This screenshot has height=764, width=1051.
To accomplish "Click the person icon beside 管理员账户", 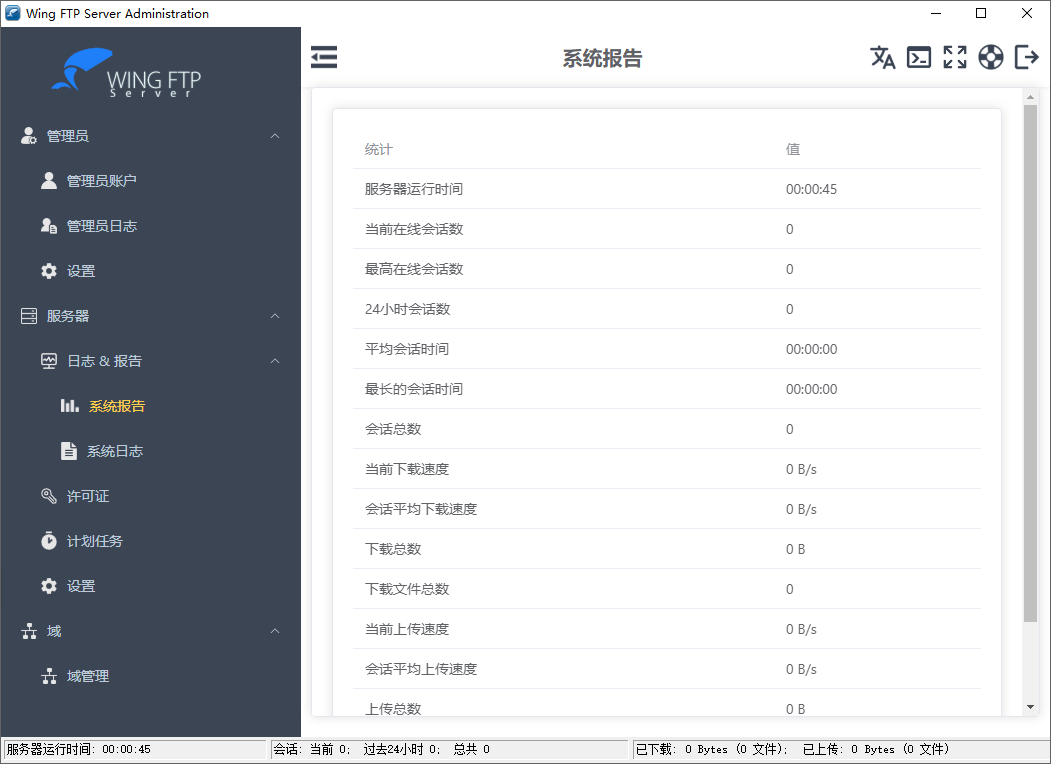I will pyautogui.click(x=49, y=180).
